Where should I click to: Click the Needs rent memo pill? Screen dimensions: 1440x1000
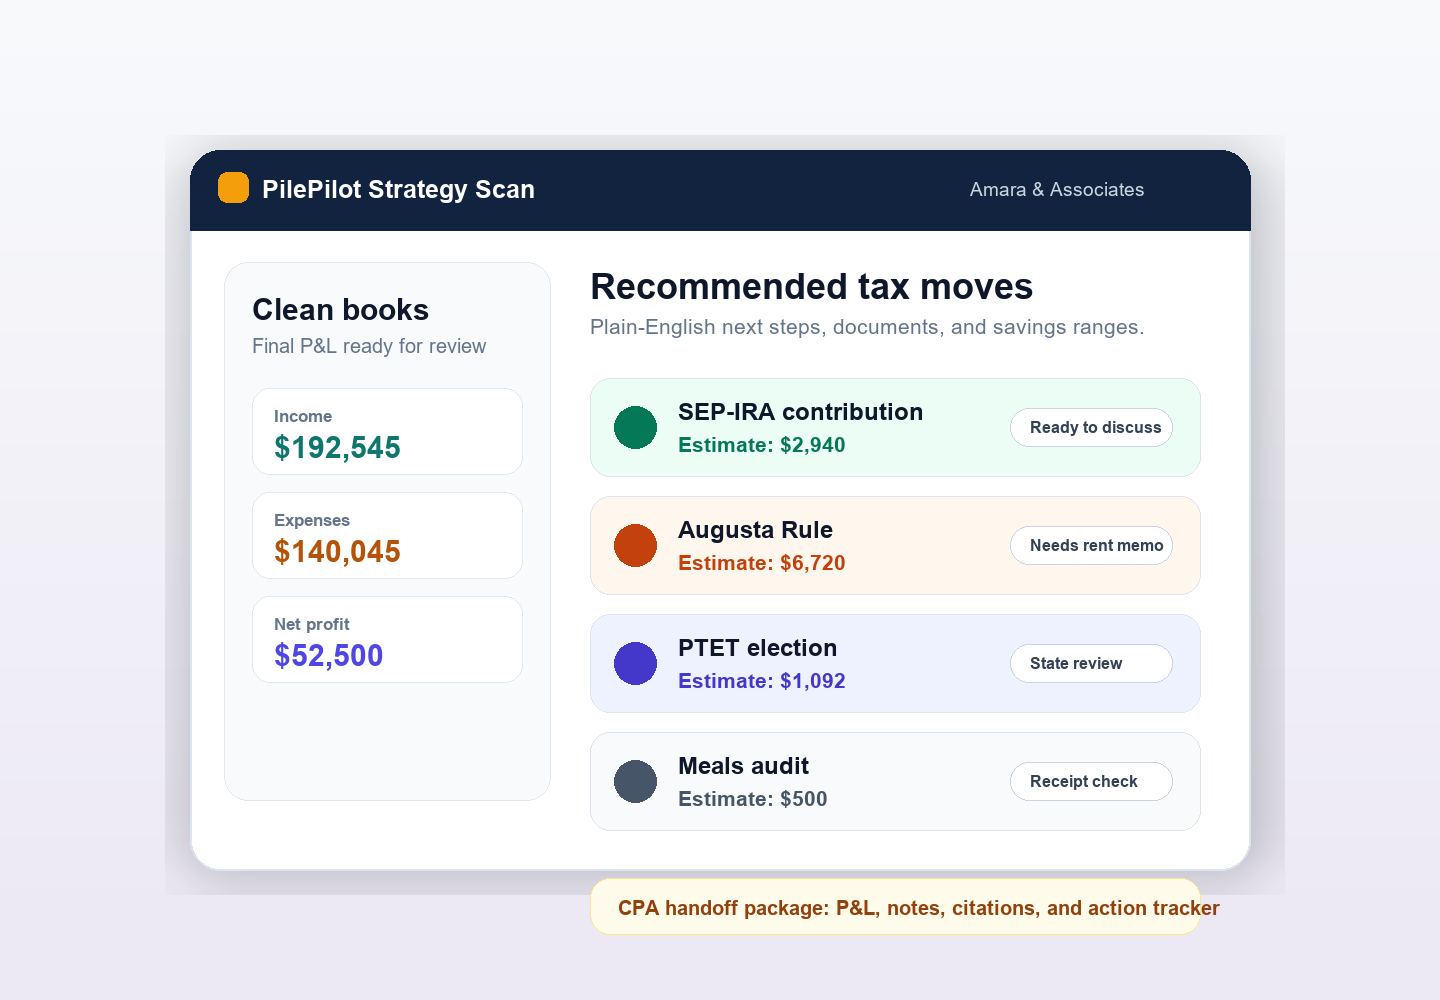tap(1091, 545)
